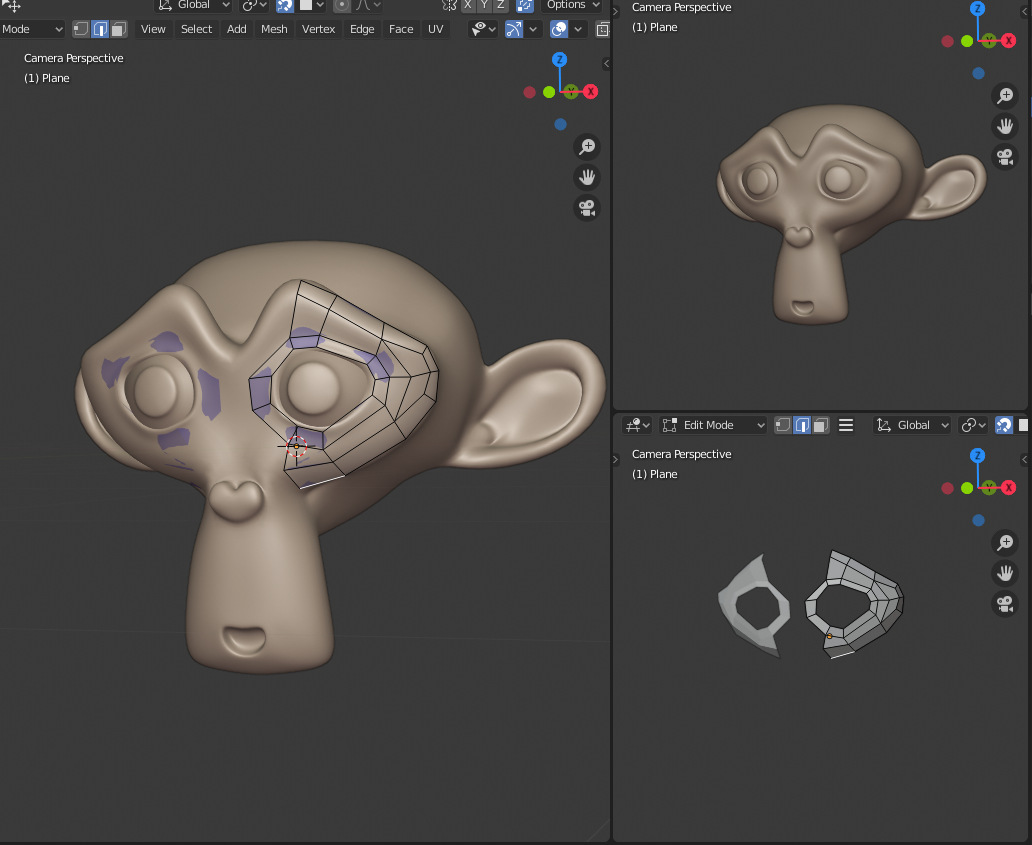Open the Edit Mode dropdown
This screenshot has height=845, width=1032.
[713, 425]
